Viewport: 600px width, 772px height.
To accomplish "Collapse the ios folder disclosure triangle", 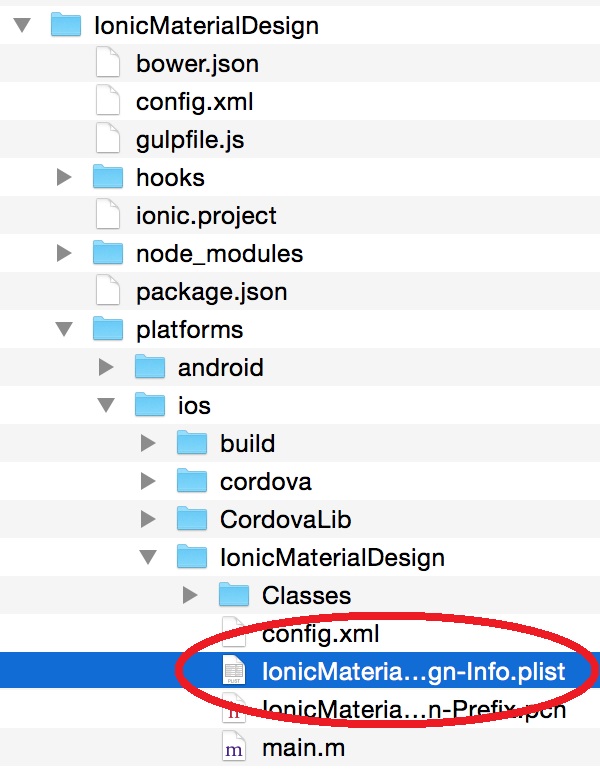I will (106, 405).
